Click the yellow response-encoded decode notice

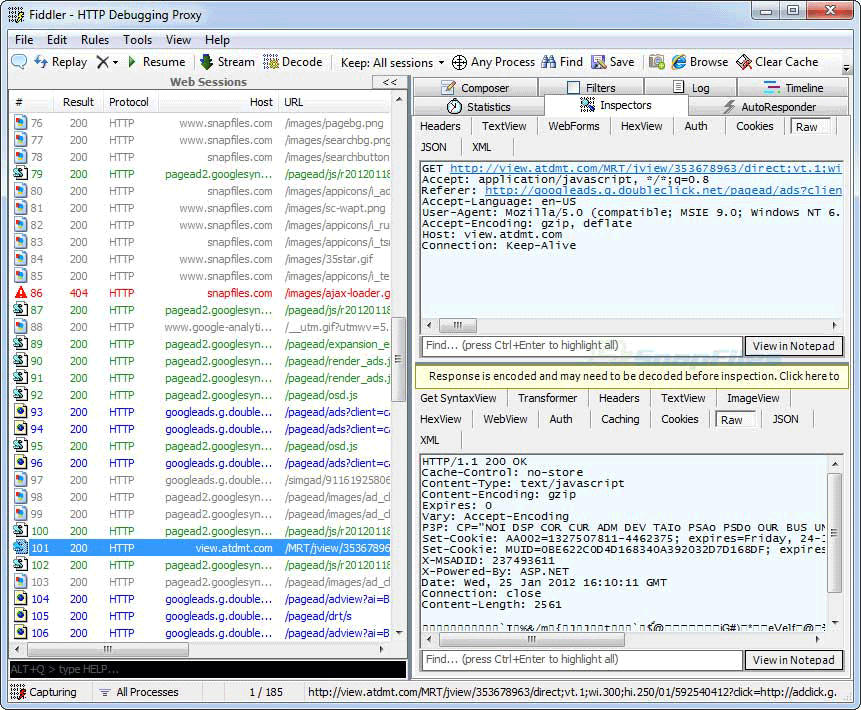coord(633,376)
